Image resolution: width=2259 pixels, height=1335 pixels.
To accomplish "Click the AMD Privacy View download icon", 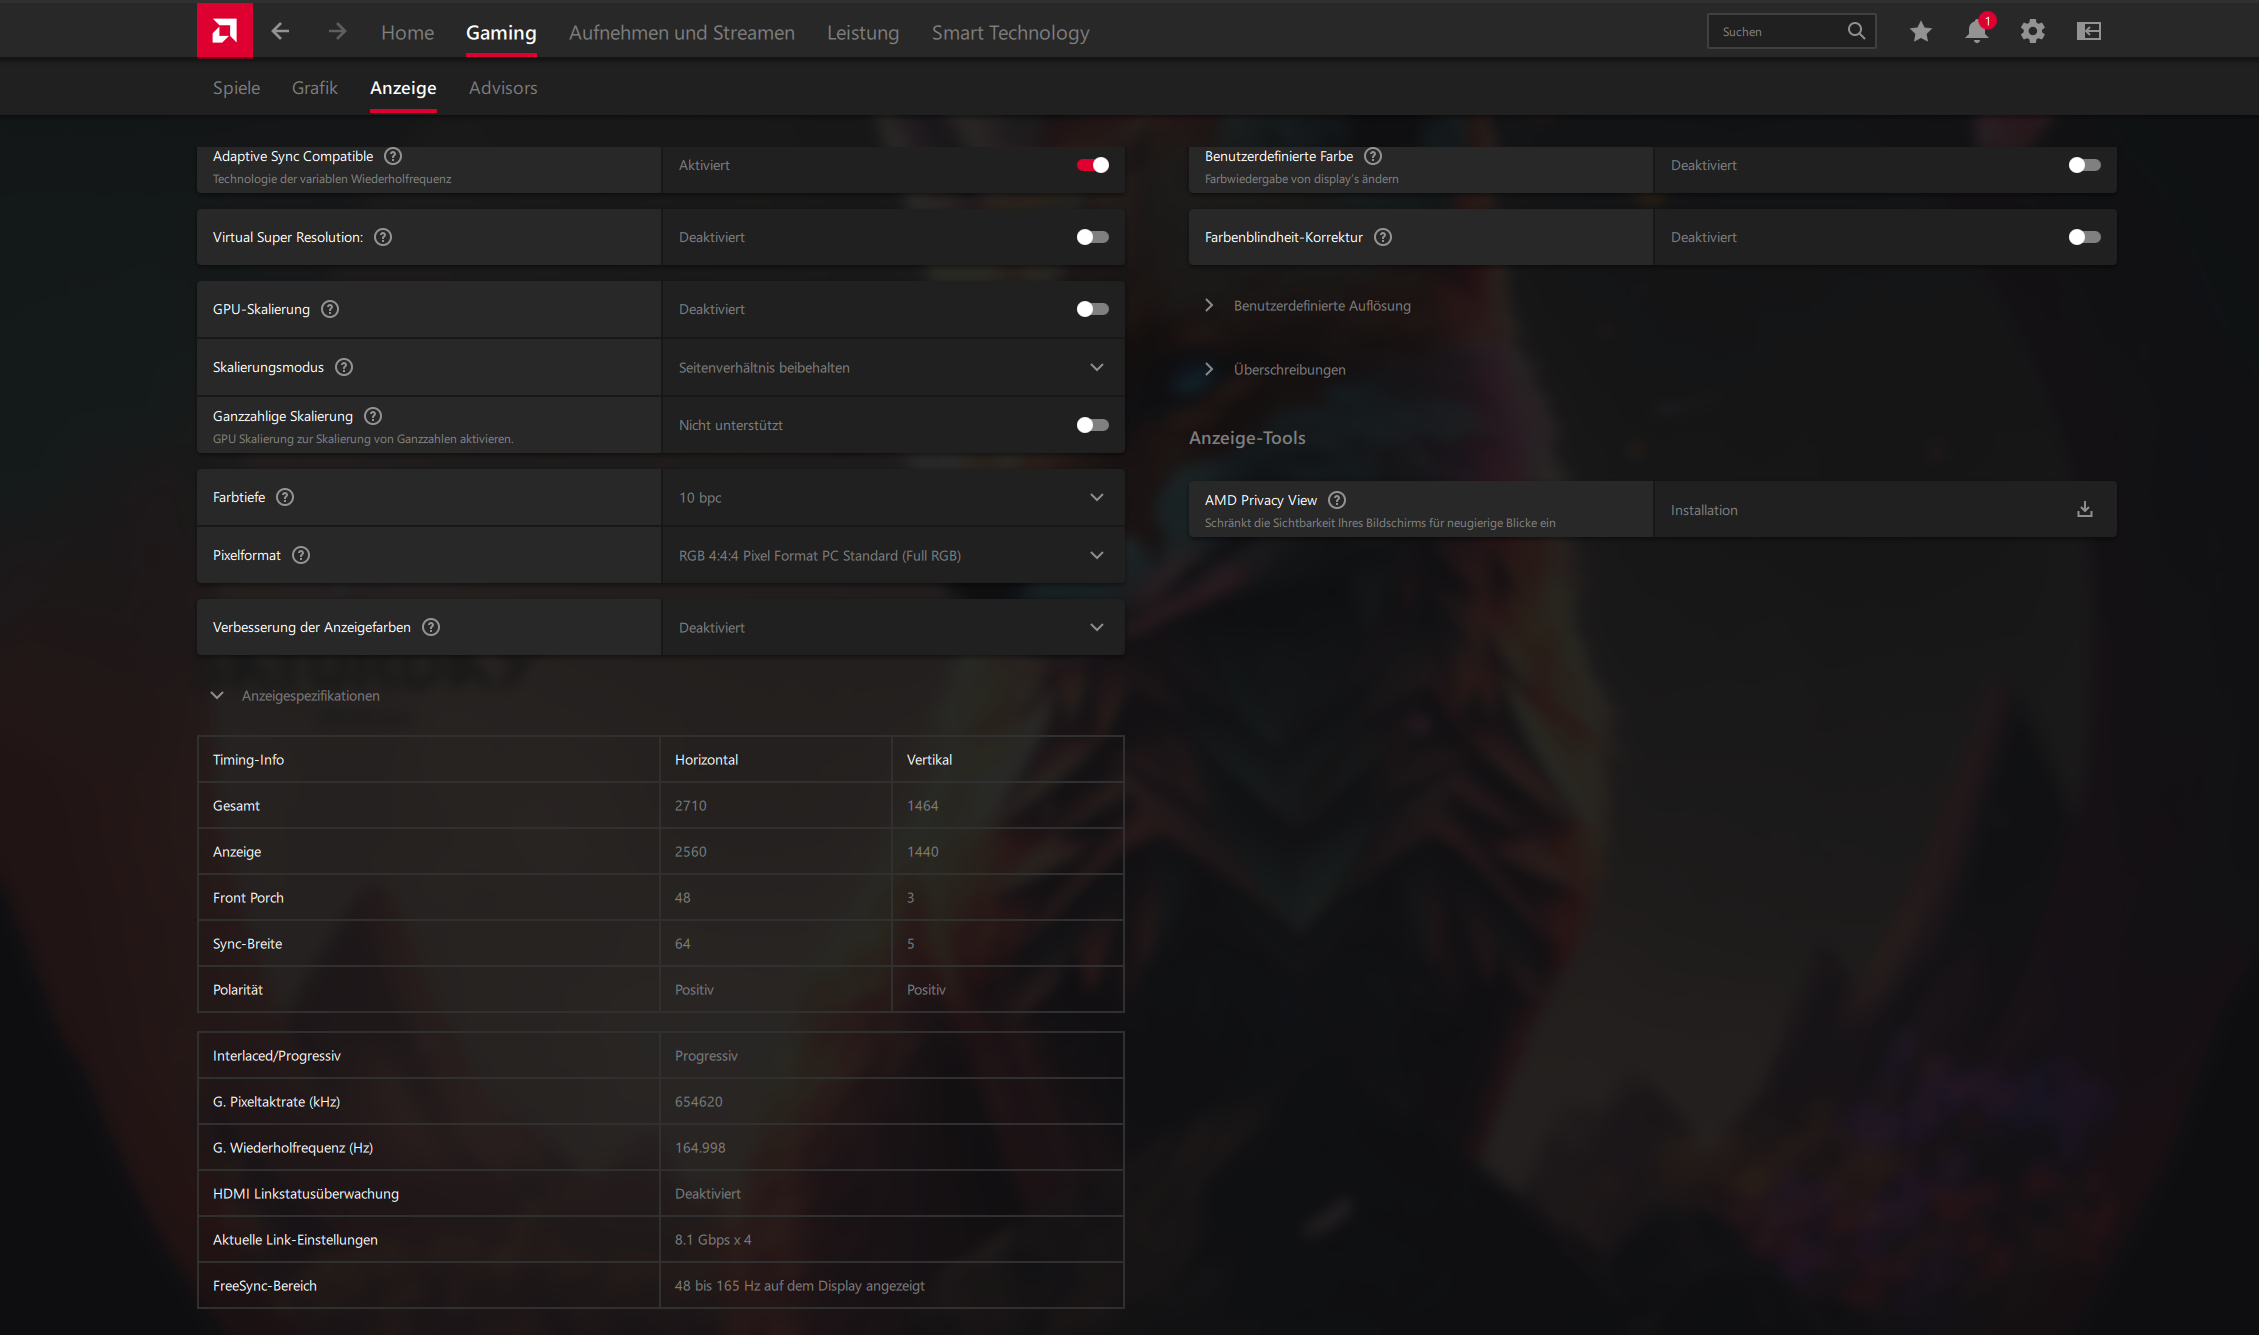I will click(x=2084, y=510).
